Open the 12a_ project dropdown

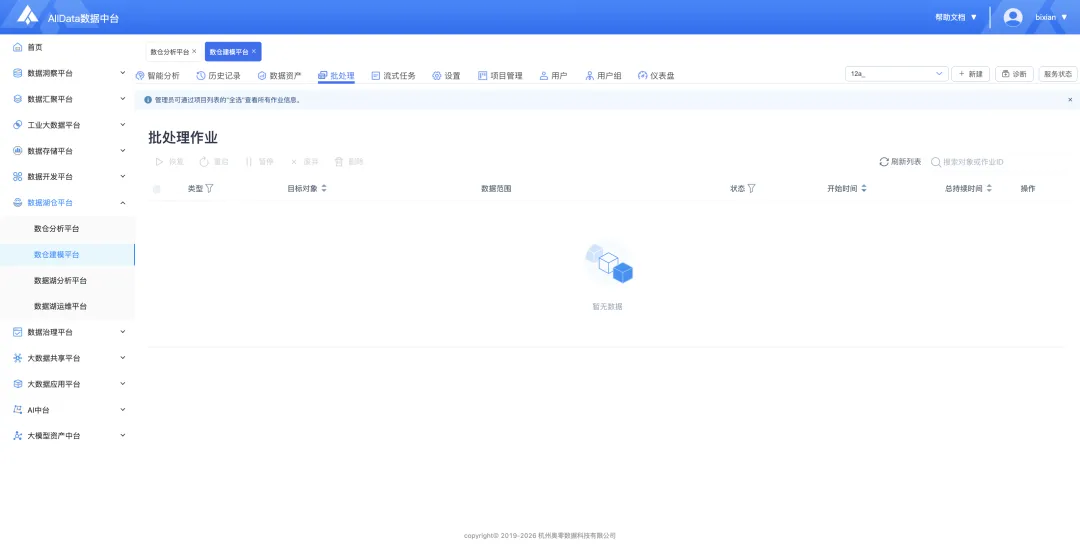coord(896,74)
